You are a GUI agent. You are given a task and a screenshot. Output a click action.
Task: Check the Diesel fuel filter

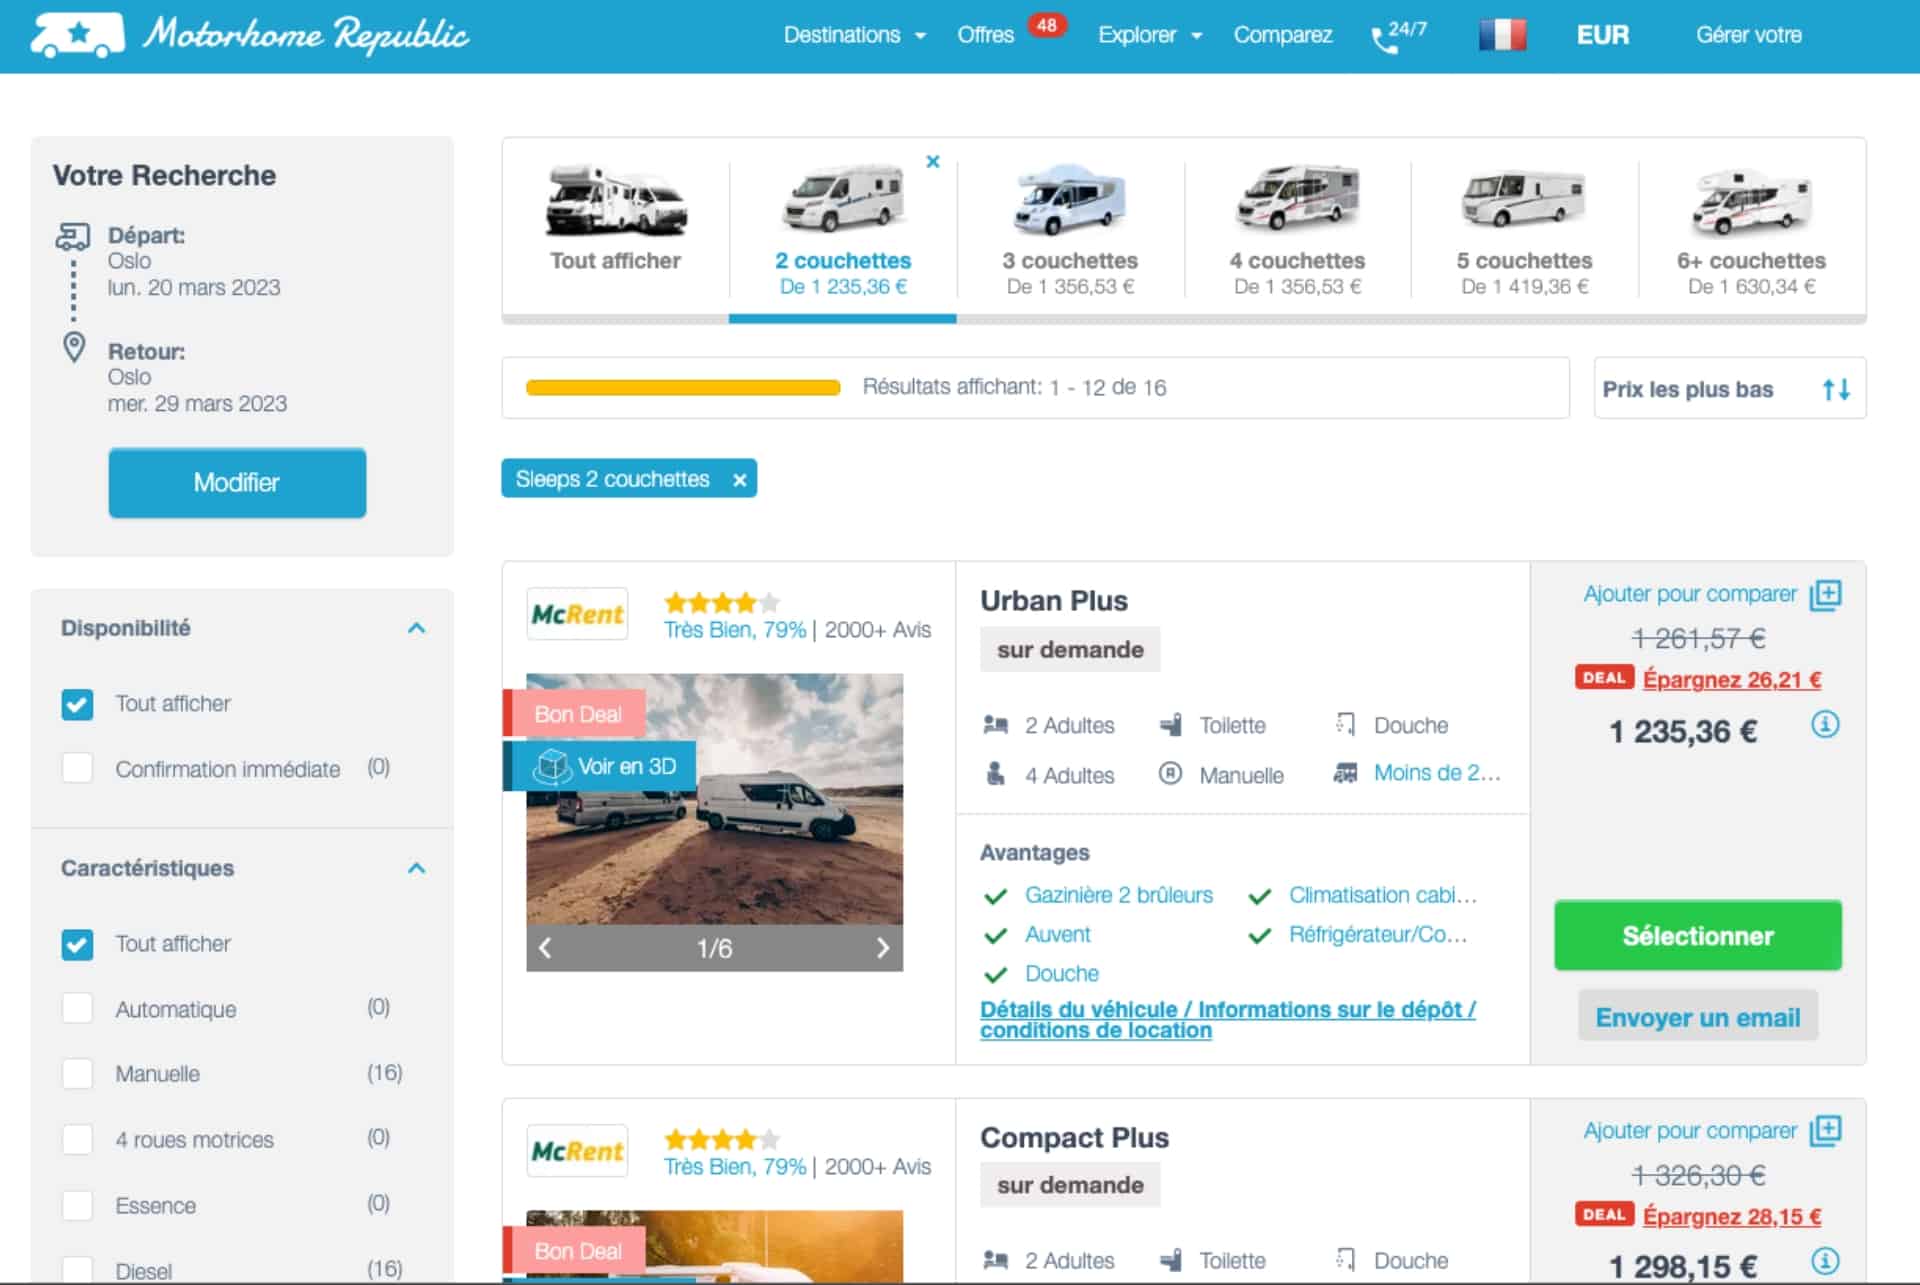(77, 1270)
